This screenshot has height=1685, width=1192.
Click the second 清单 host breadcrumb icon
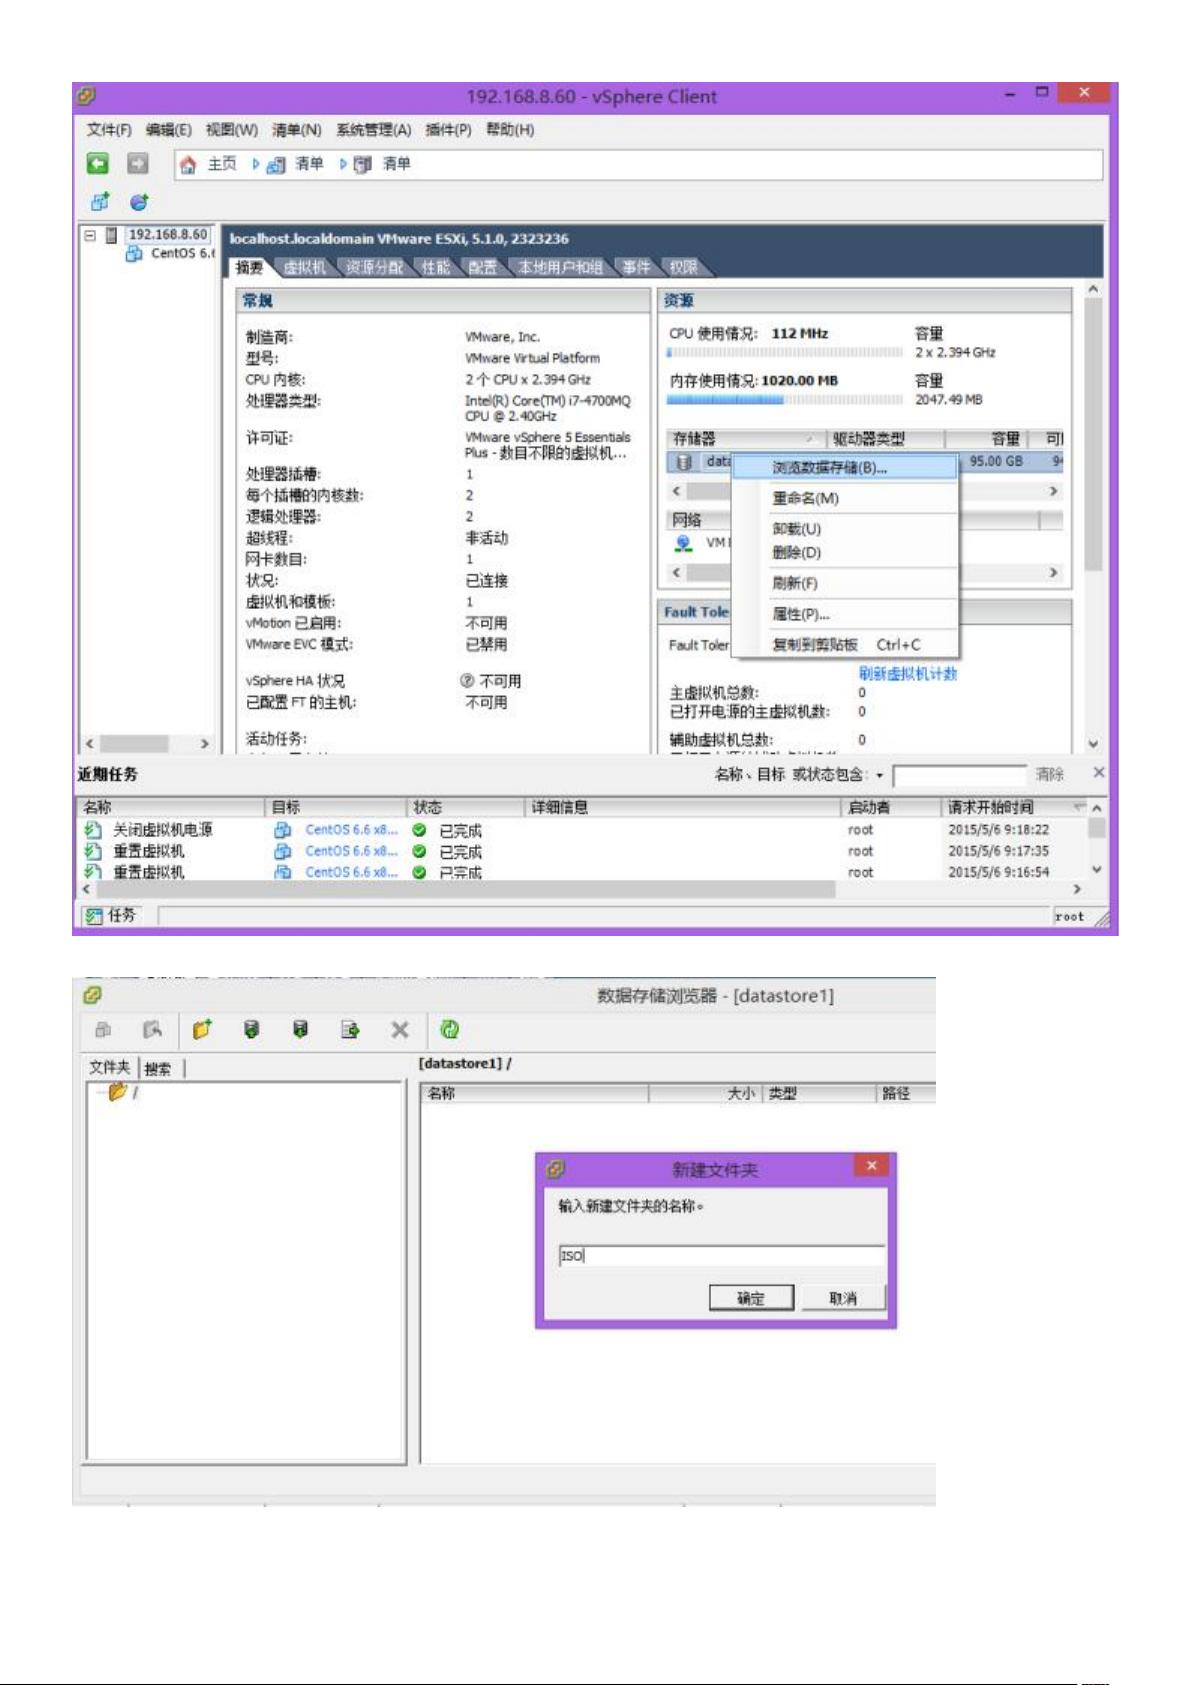363,165
